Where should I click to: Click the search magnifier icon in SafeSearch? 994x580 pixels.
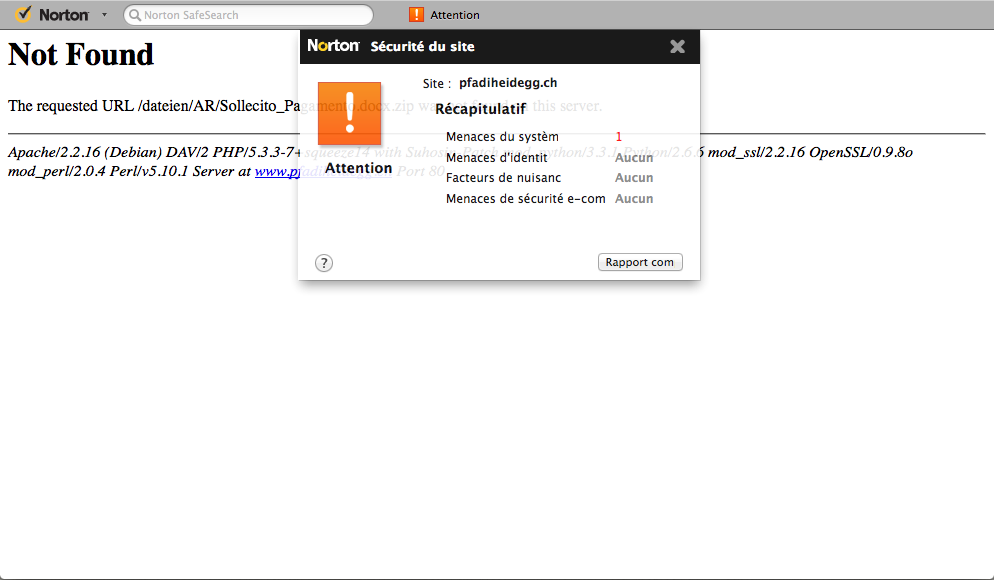[134, 15]
